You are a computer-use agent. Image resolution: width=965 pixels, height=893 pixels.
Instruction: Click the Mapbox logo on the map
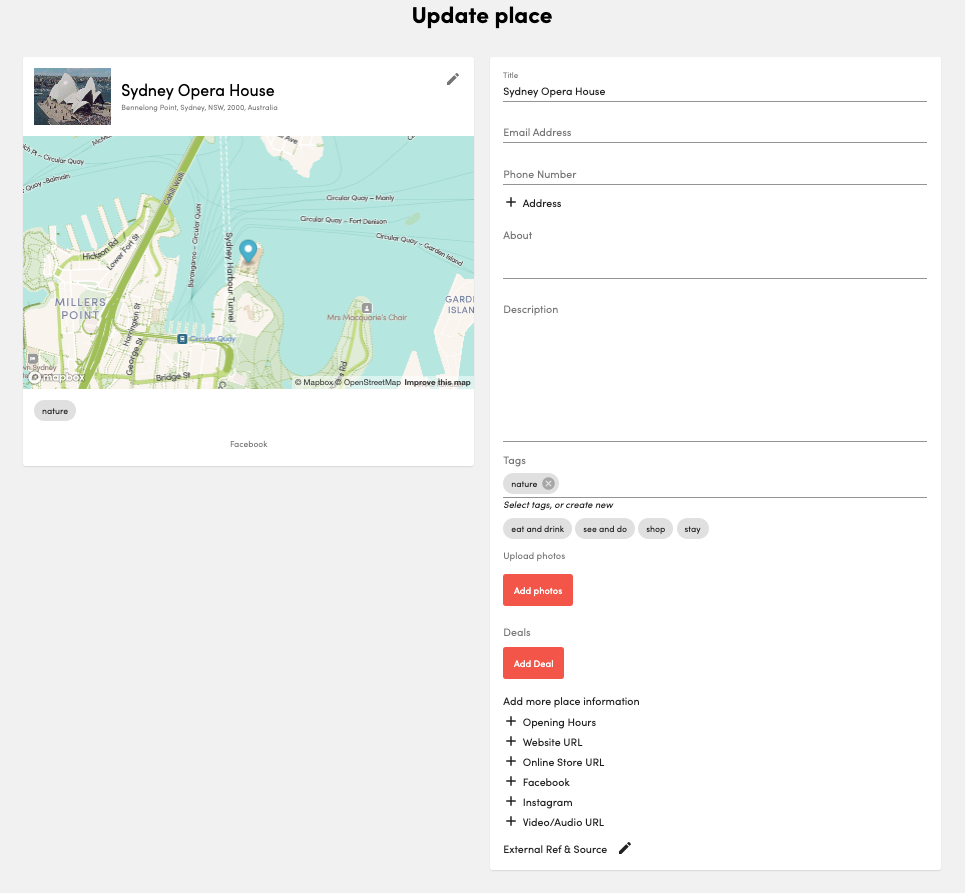pyautogui.click(x=57, y=377)
